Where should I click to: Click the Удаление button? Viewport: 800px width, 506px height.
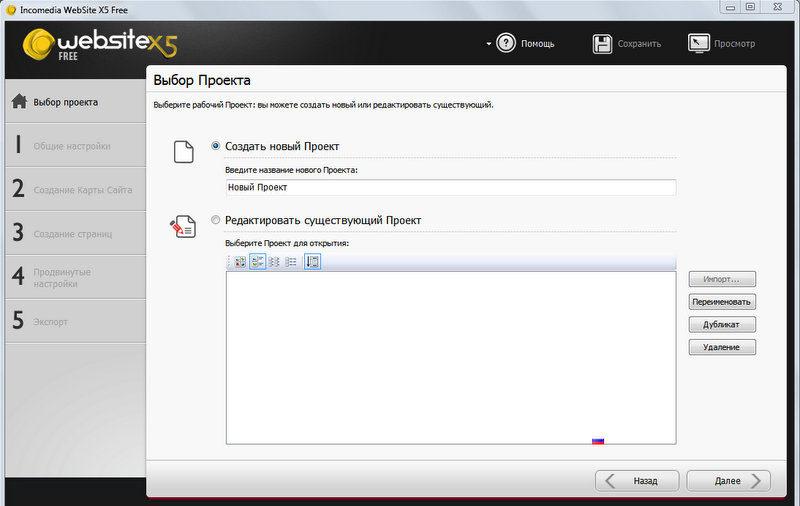click(721, 347)
